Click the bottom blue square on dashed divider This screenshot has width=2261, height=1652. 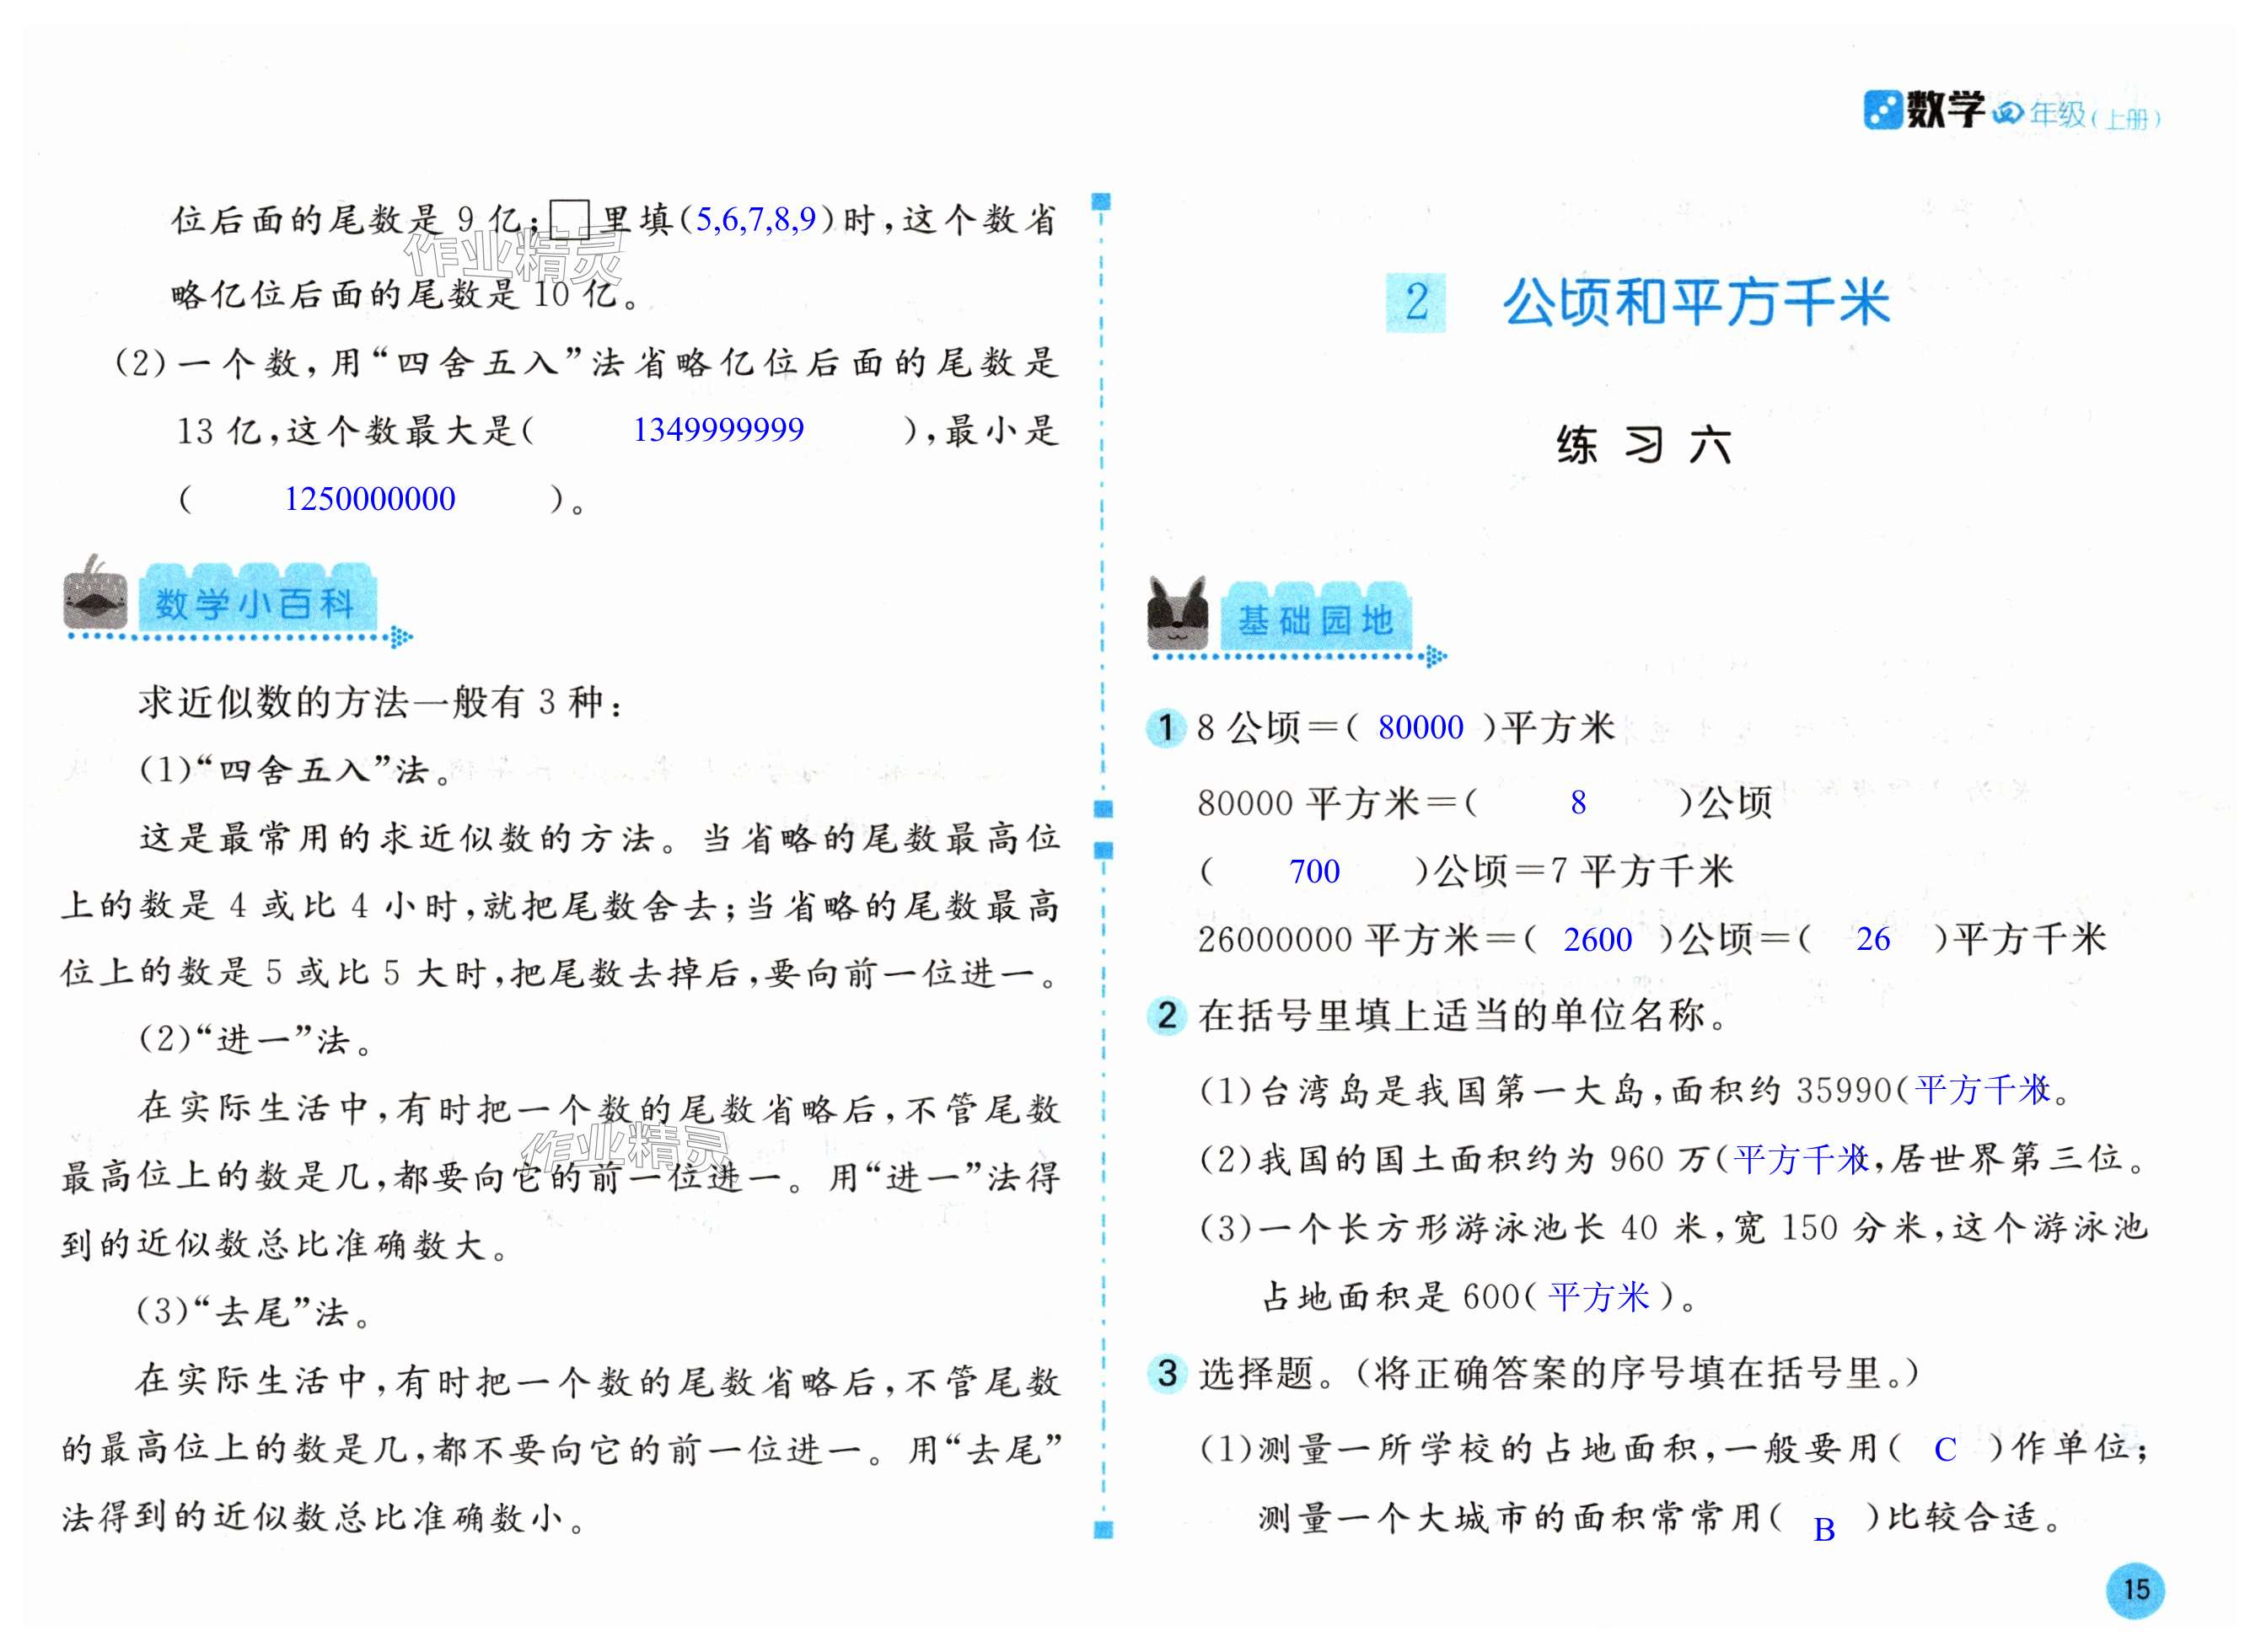click(1103, 1529)
